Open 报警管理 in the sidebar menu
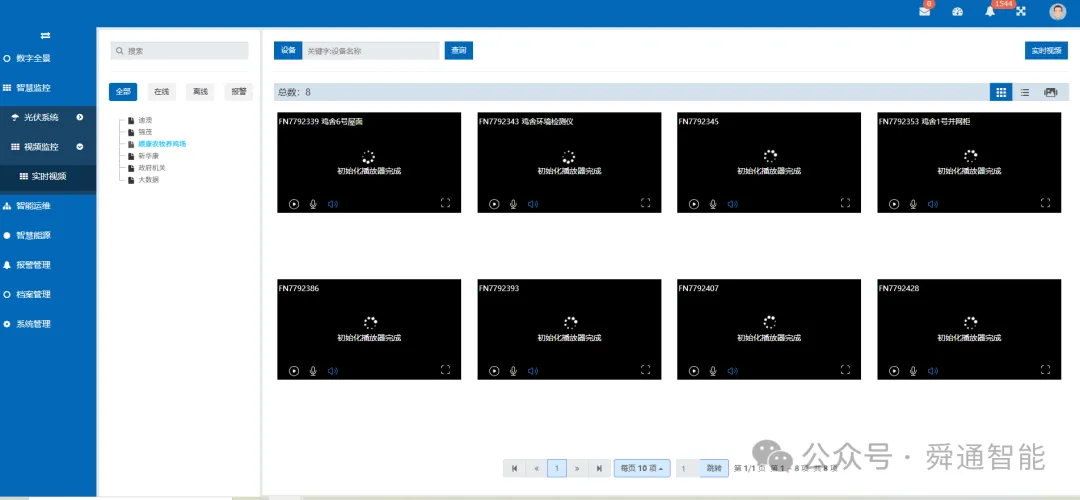Viewport: 1080px width, 500px height. pos(33,264)
